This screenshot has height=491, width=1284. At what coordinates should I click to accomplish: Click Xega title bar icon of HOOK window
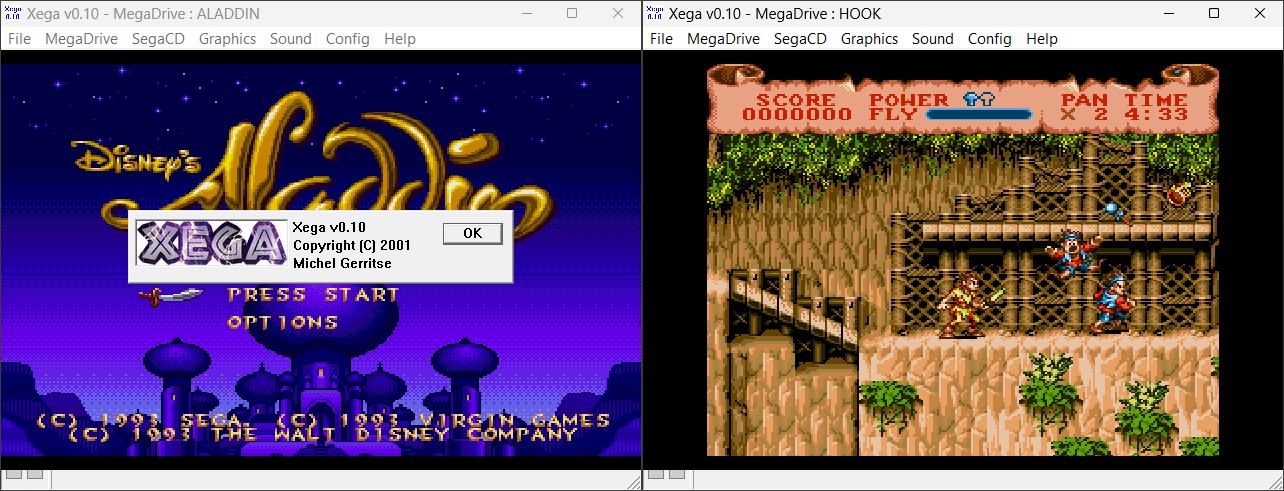coord(655,13)
